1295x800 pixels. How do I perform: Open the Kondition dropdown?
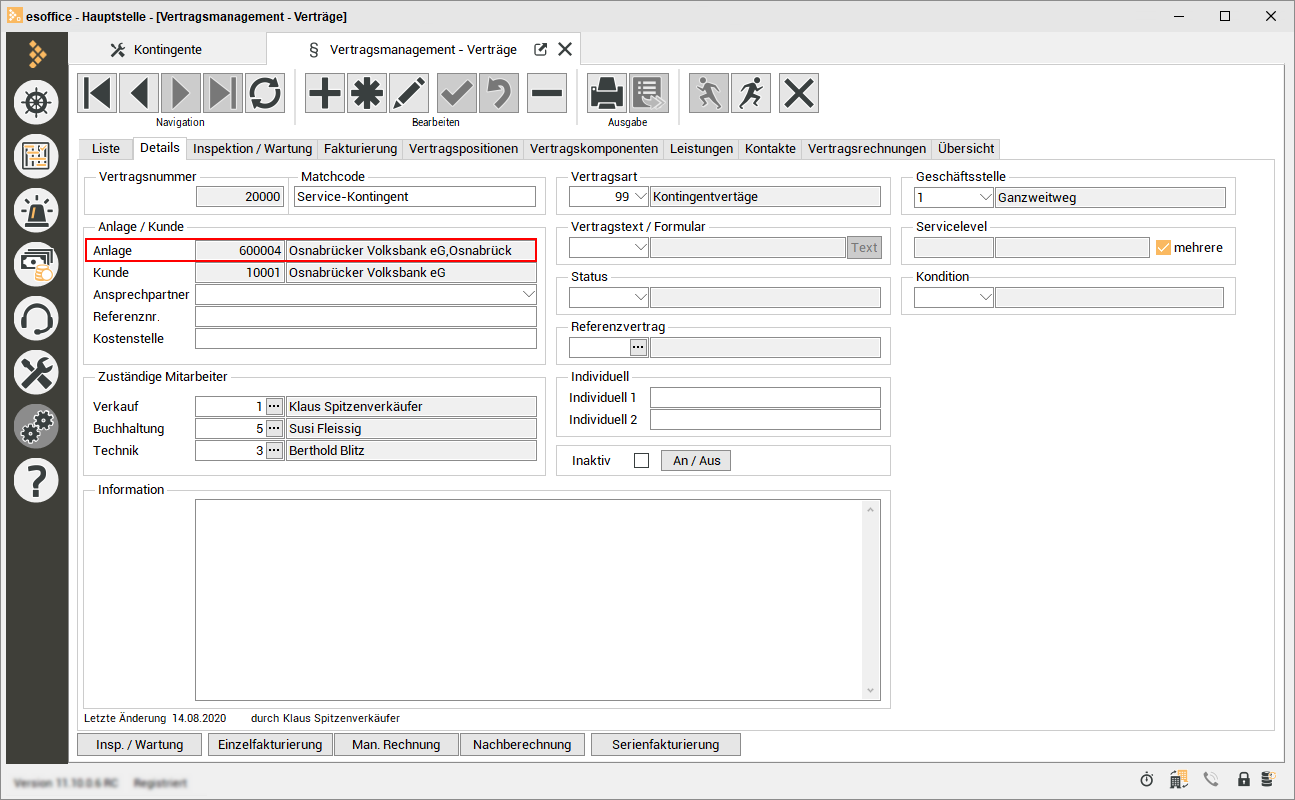985,297
